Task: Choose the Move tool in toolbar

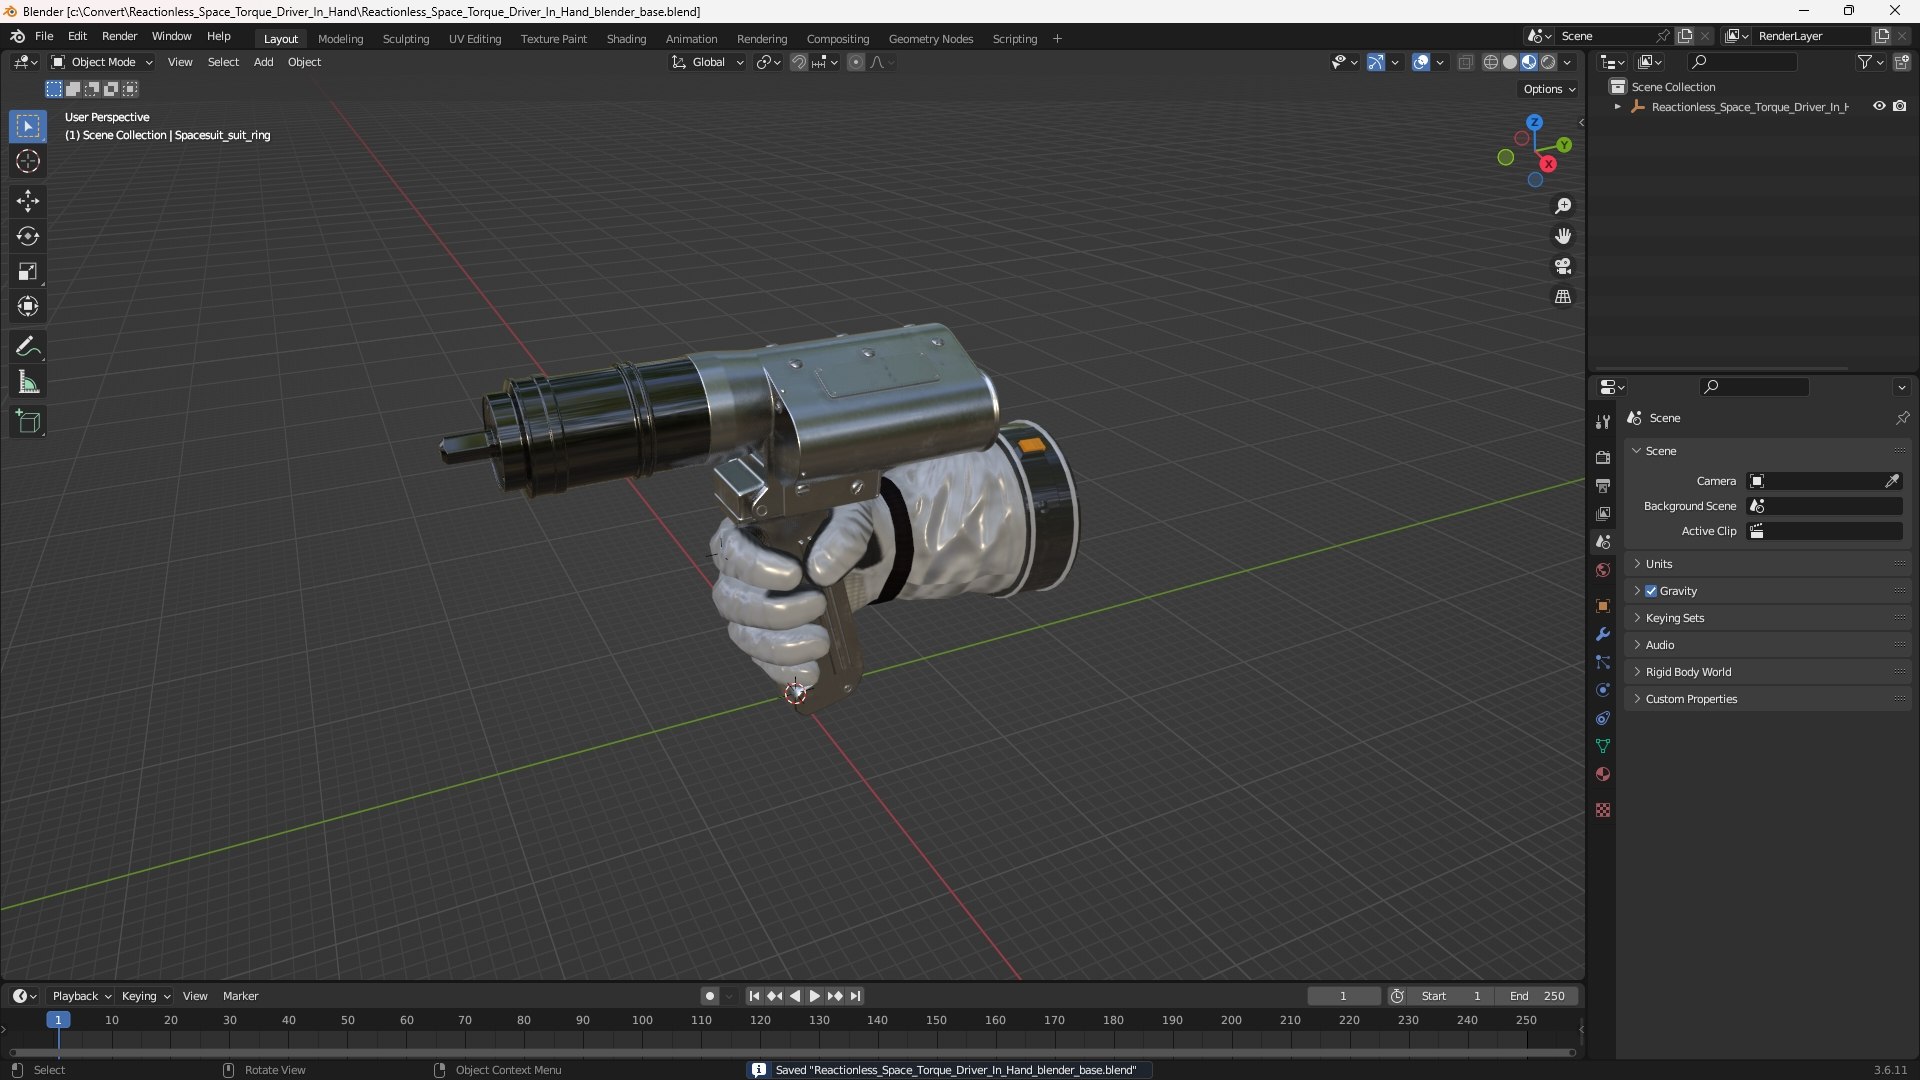Action: pos(28,201)
